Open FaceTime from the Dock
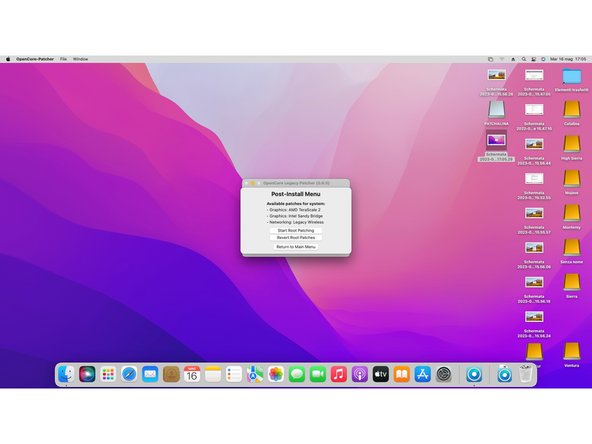The image size is (592, 444). pos(318,374)
